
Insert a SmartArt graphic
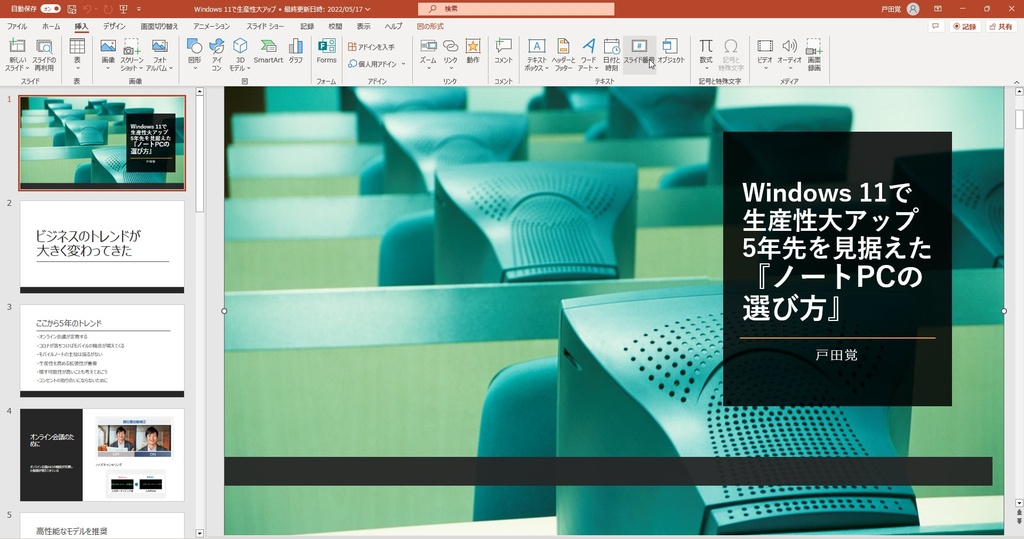(268, 51)
